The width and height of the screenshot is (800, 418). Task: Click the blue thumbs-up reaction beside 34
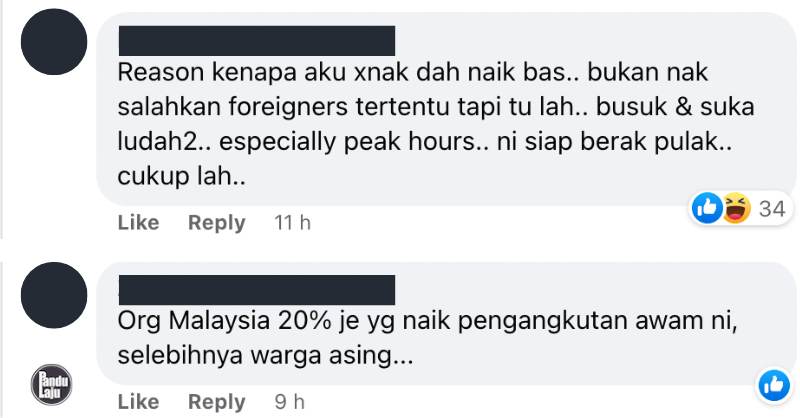click(x=707, y=208)
